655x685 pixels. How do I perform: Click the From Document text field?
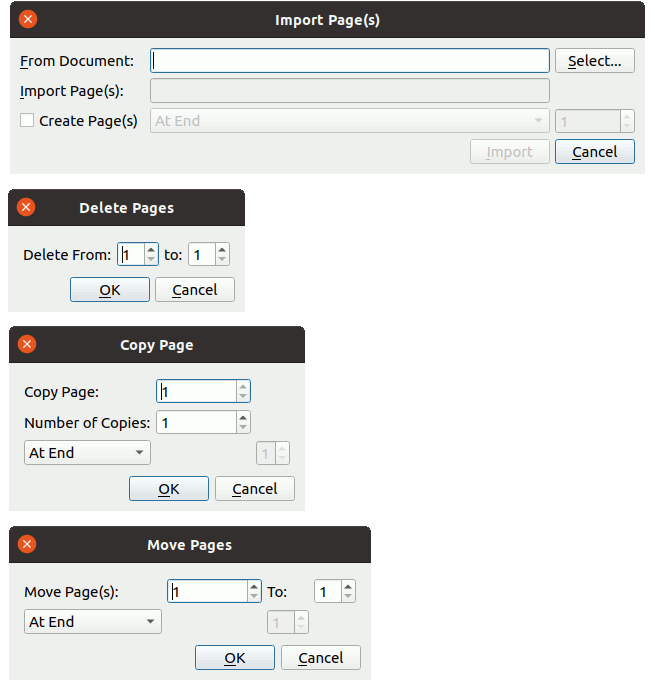coord(350,61)
